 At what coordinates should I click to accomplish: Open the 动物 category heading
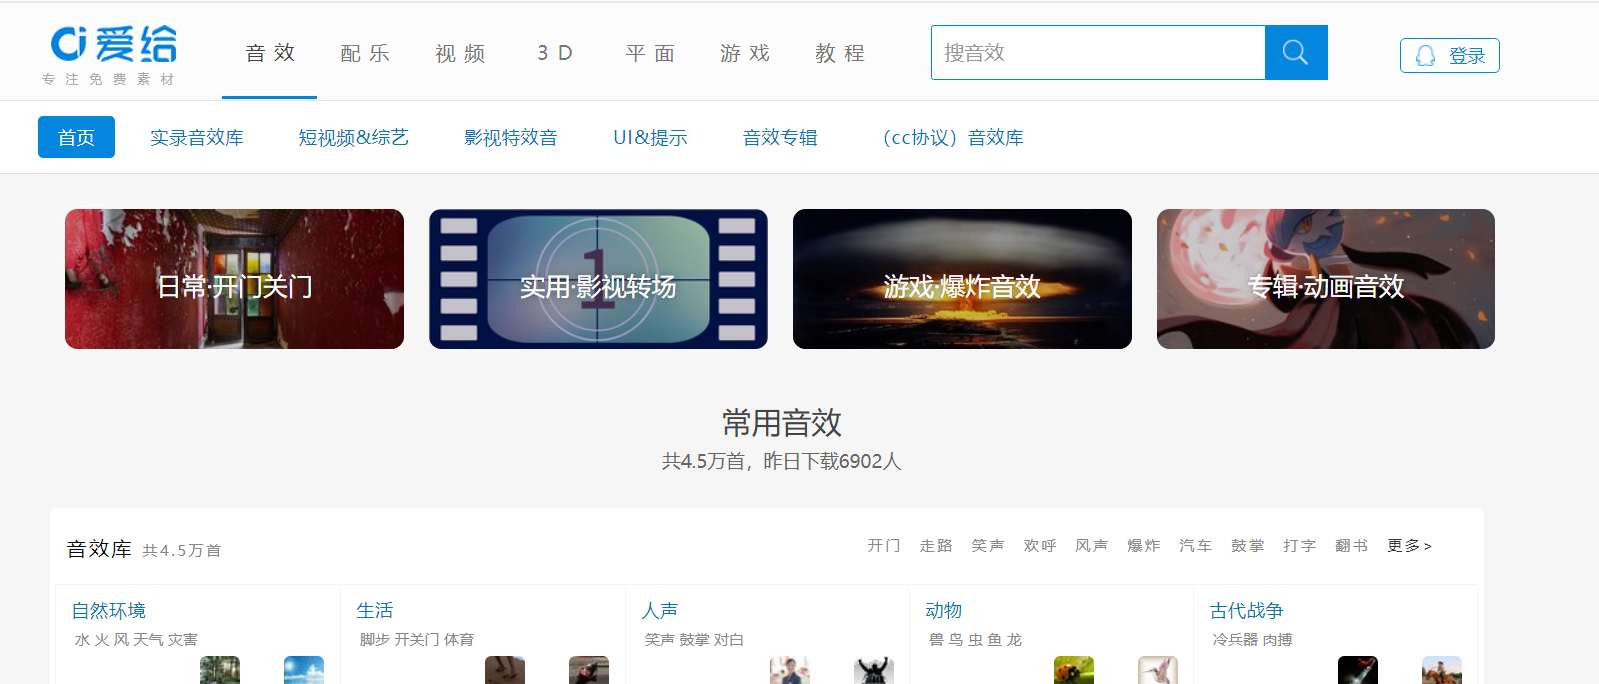944,611
